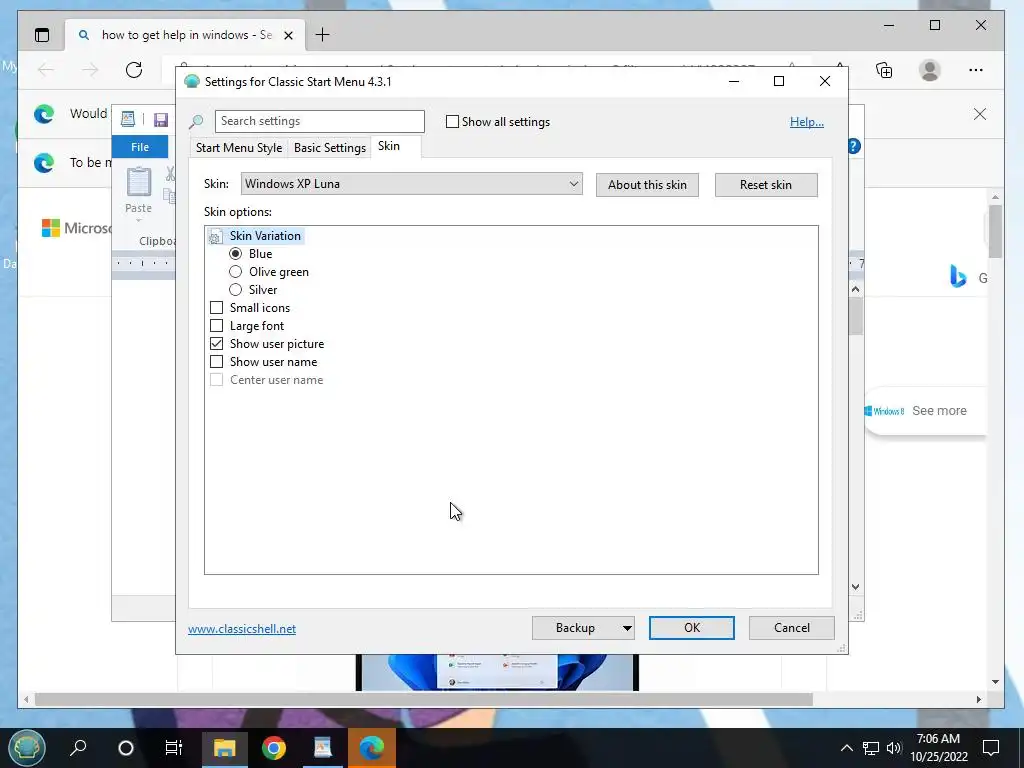Screen dimensions: 1024x768
Task: Enable Show user name checkbox
Action: (x=216, y=362)
